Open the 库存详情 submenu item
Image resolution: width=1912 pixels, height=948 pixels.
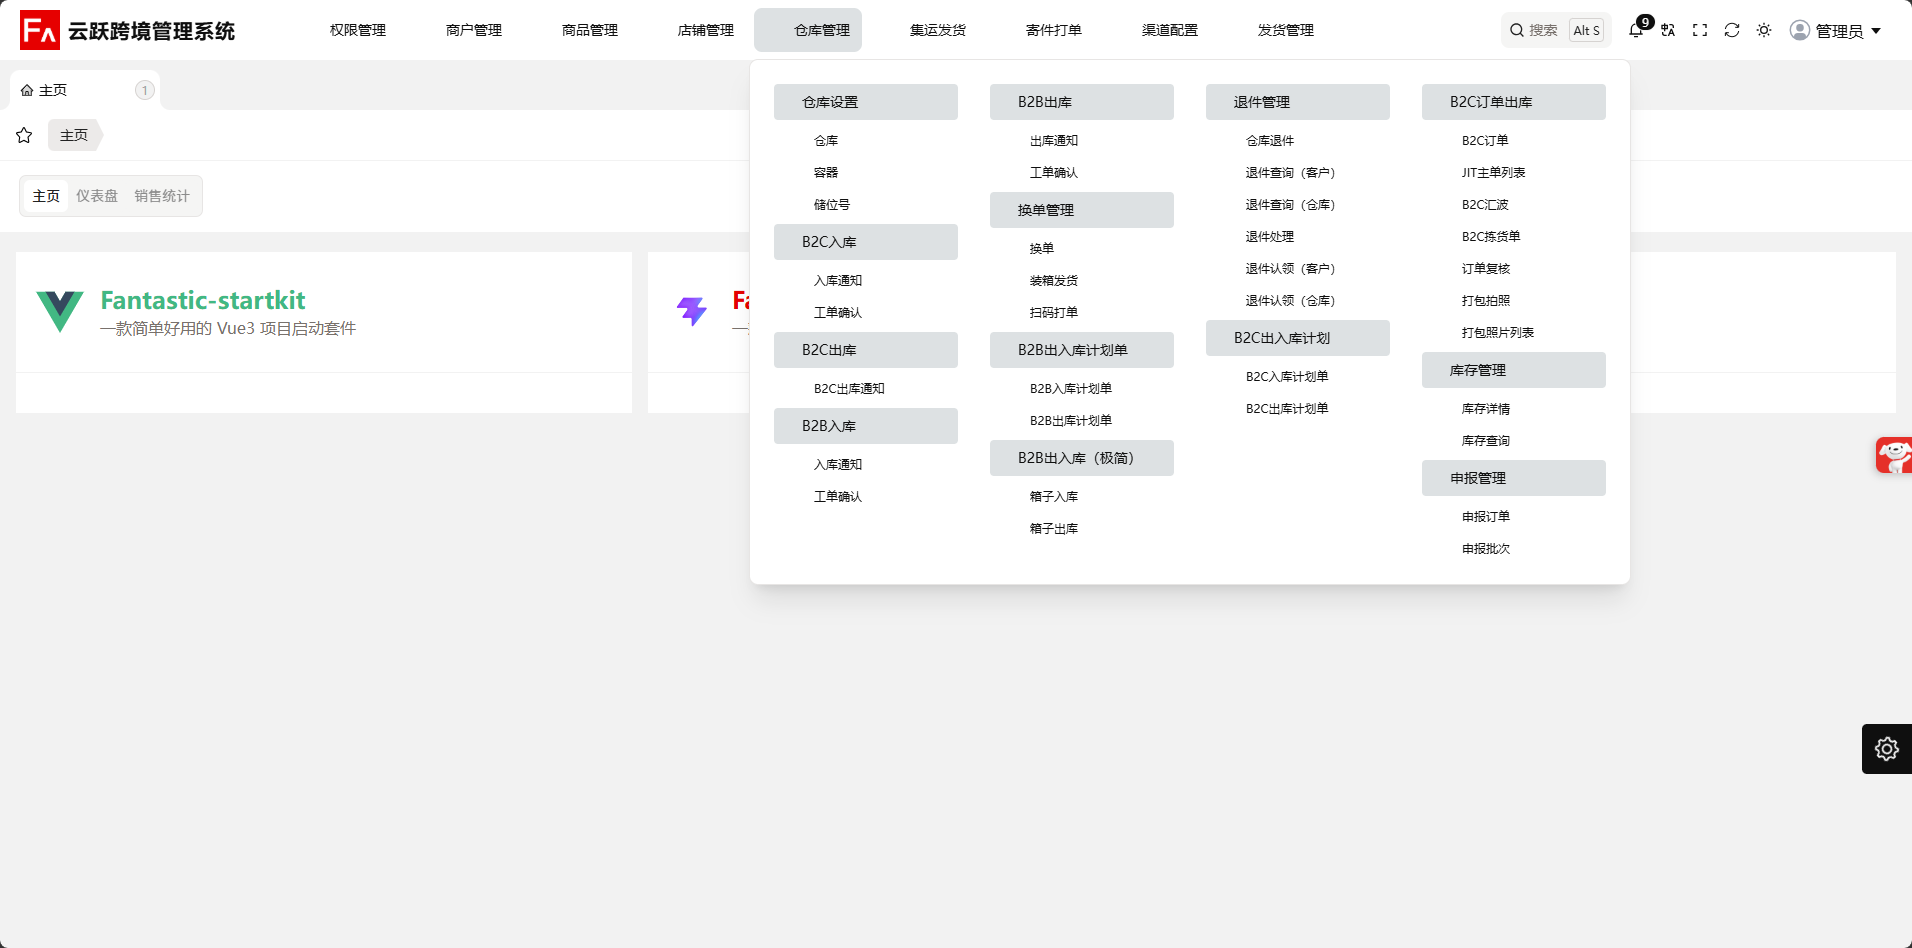[x=1486, y=409]
